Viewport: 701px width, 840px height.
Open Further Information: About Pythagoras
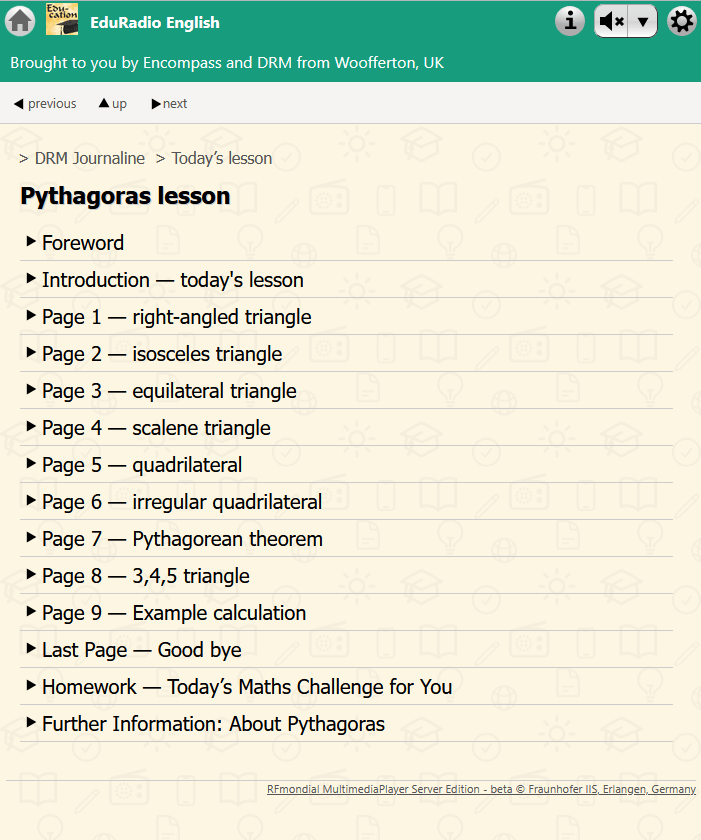(x=346, y=723)
